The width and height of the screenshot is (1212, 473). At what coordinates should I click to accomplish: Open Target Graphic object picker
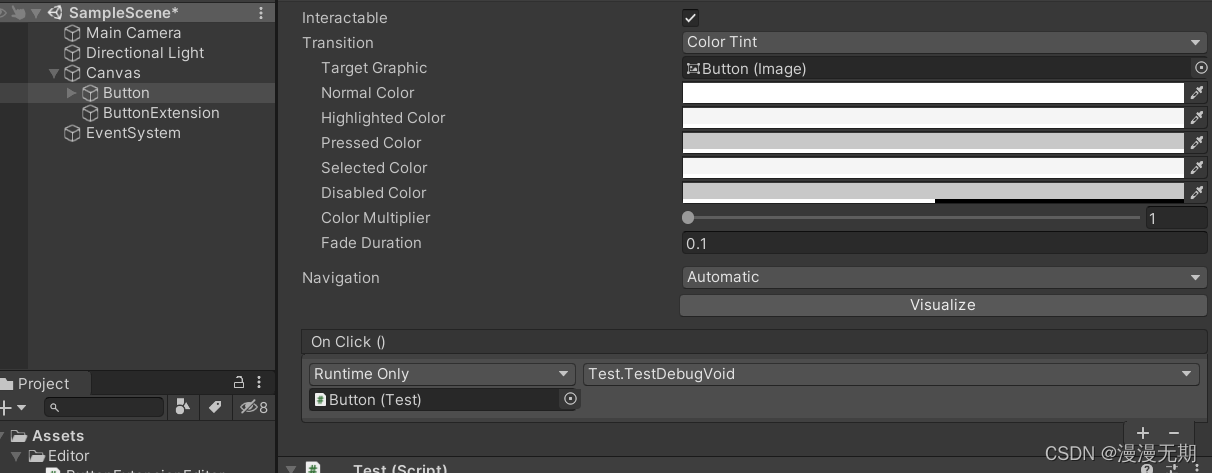click(1201, 68)
